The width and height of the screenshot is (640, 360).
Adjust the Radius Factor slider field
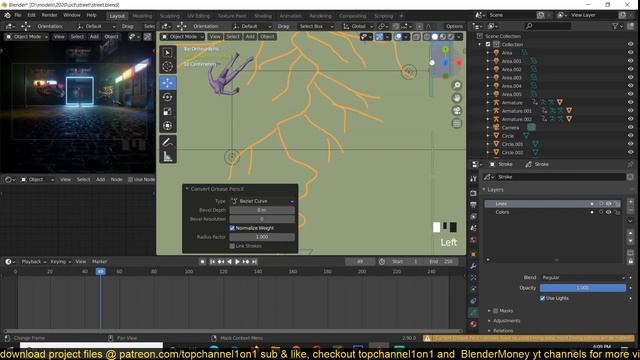[x=262, y=237]
